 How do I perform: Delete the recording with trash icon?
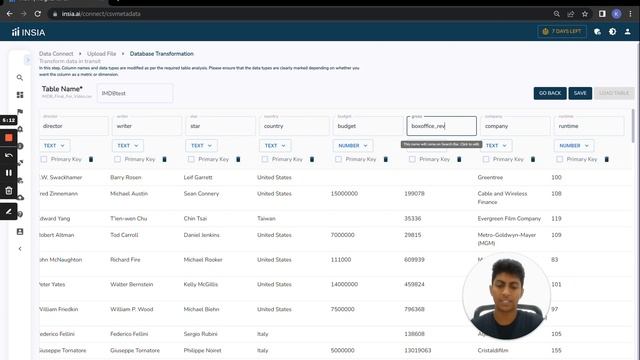pyautogui.click(x=9, y=190)
